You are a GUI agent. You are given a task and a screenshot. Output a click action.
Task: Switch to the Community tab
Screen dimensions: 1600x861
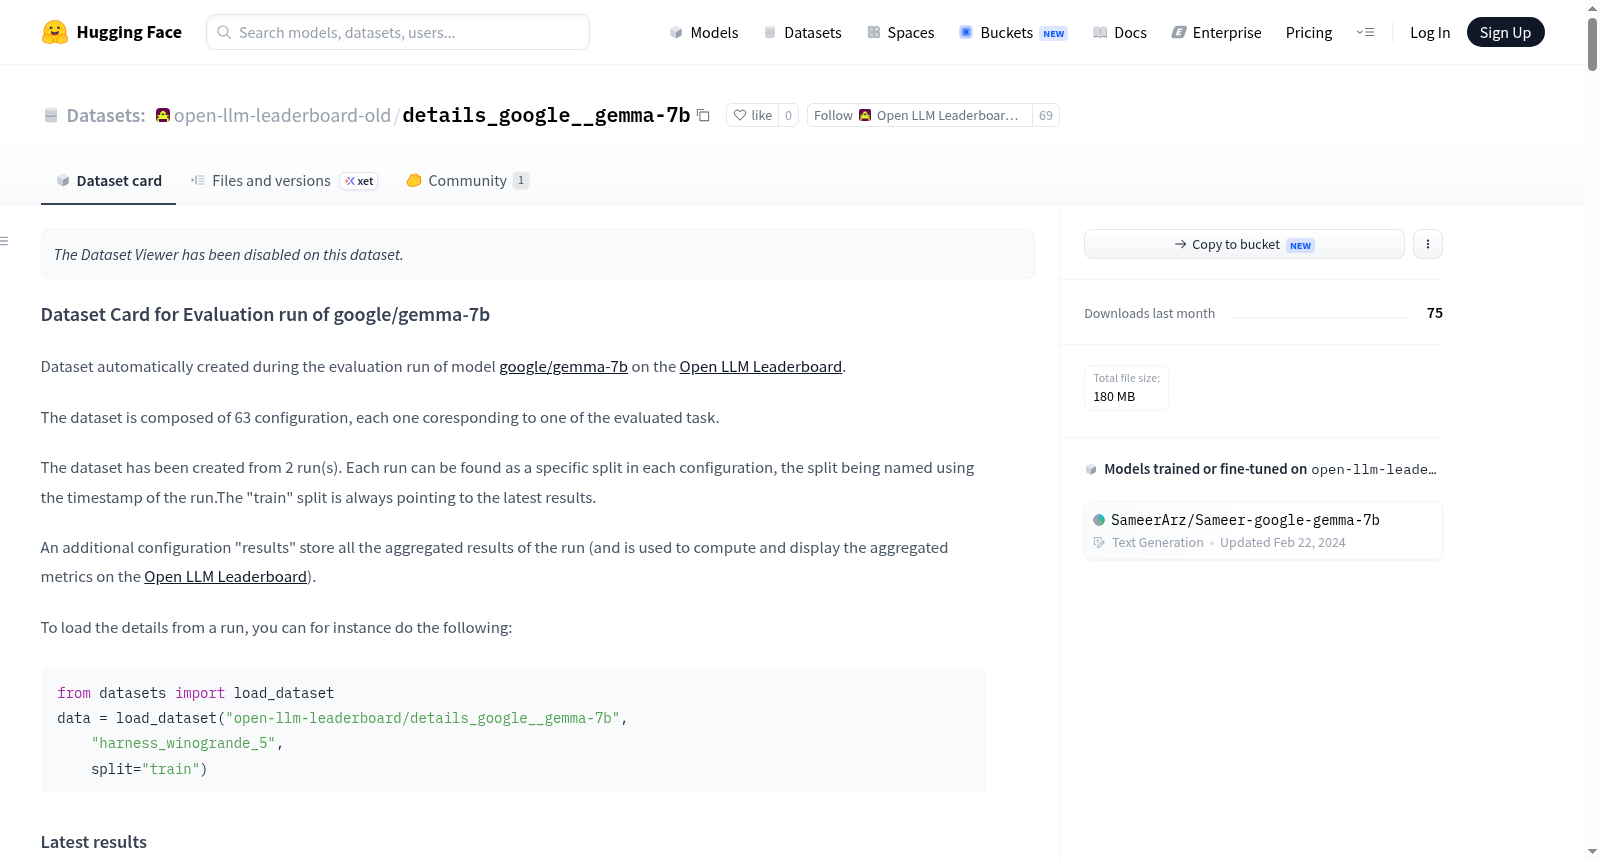tap(467, 181)
